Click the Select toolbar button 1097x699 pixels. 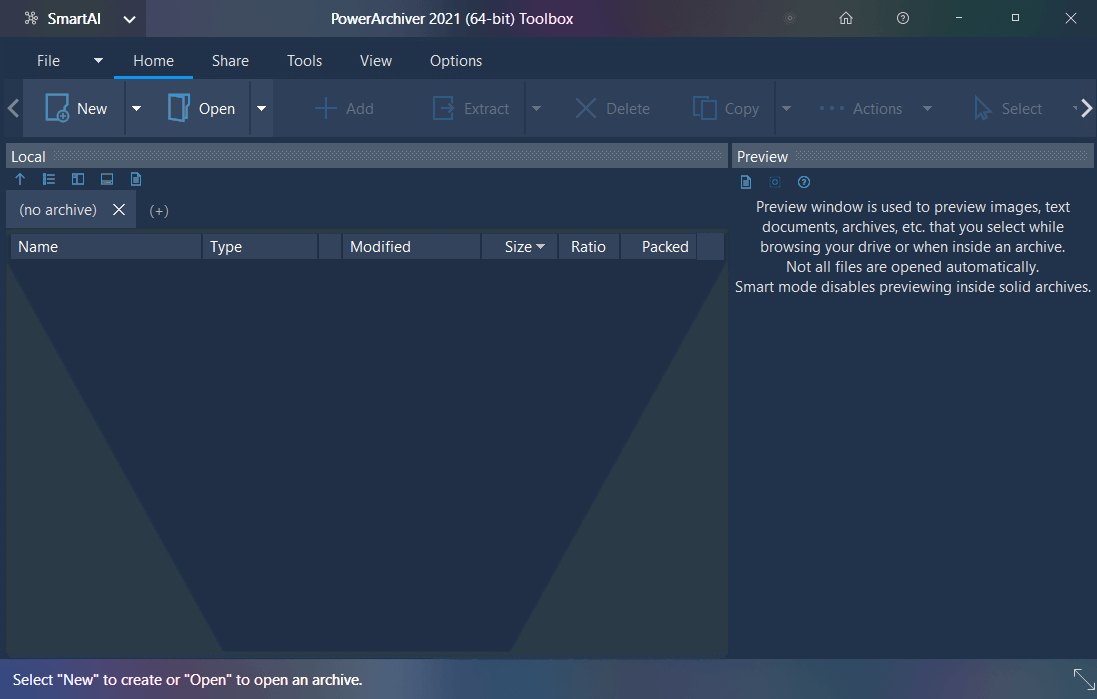1008,108
